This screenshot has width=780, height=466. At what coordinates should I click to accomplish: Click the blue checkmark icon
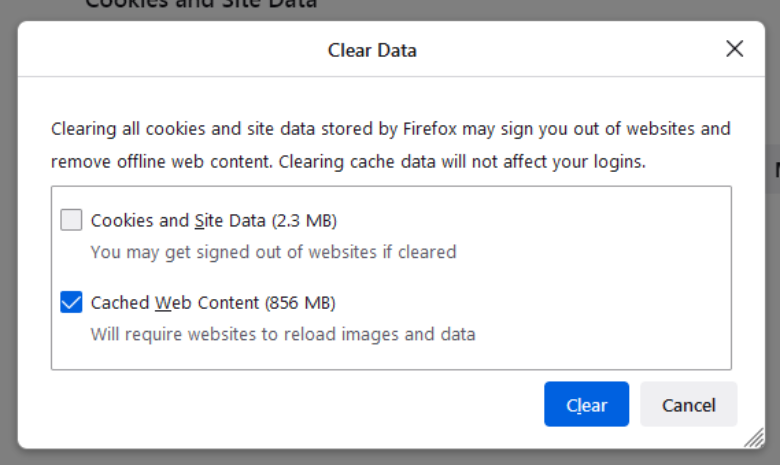71,302
